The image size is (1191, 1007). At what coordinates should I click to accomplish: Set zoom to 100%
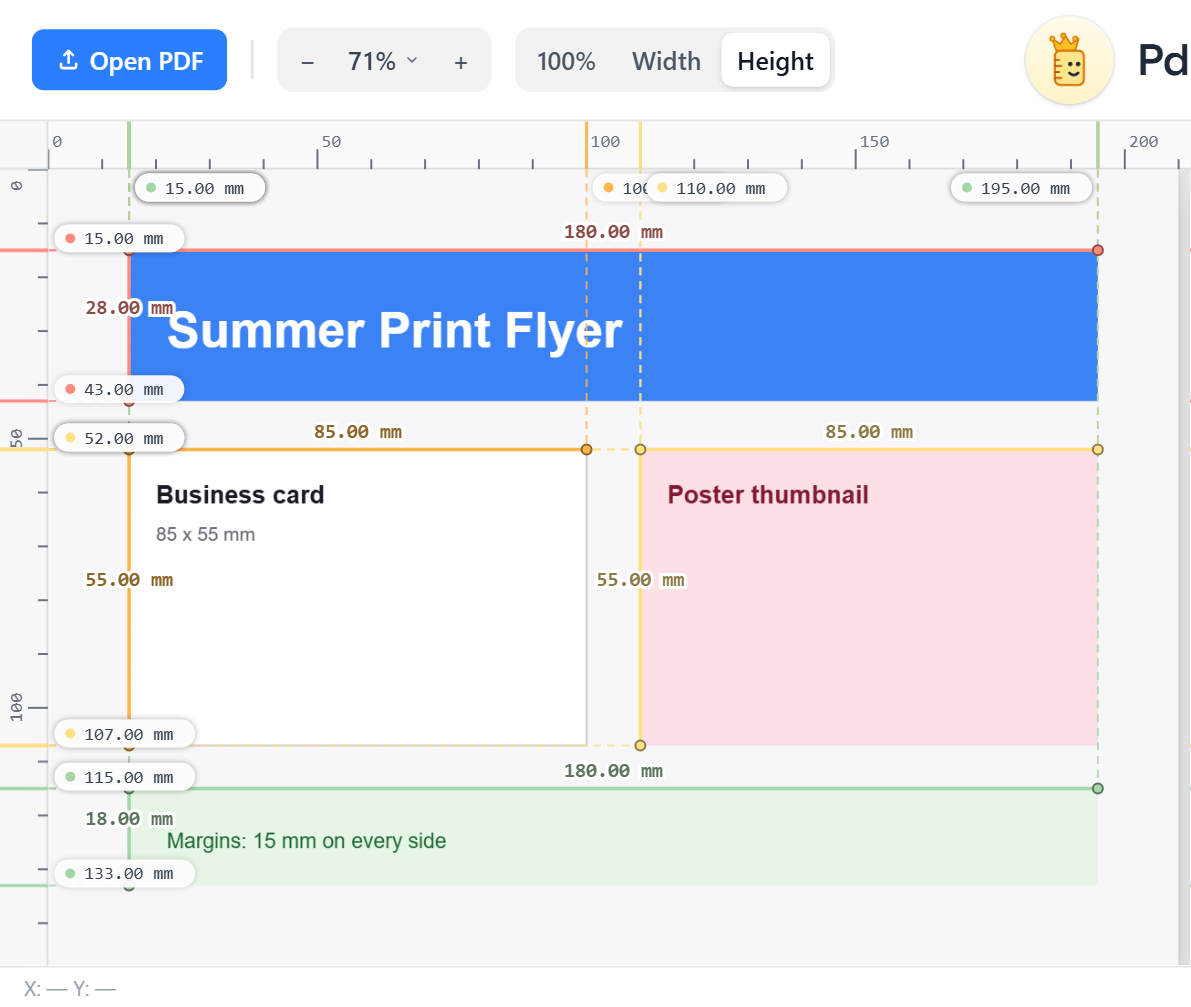tap(566, 61)
